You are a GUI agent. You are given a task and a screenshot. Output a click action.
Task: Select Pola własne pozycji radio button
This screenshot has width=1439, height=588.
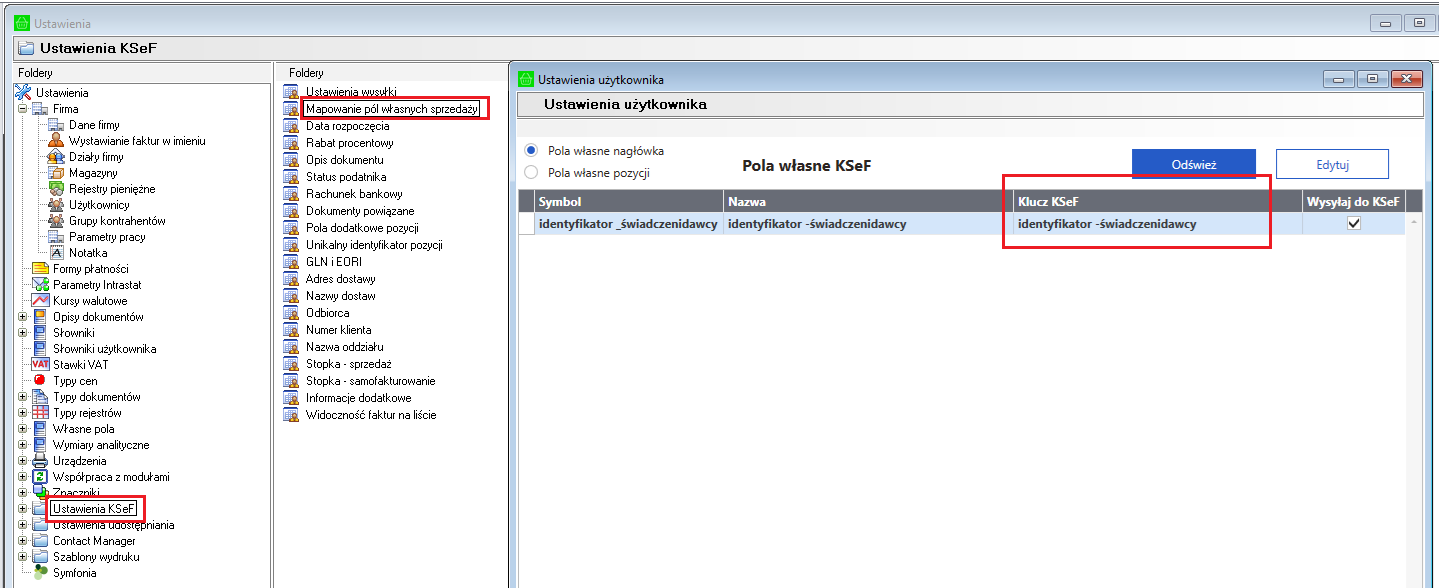pyautogui.click(x=531, y=173)
